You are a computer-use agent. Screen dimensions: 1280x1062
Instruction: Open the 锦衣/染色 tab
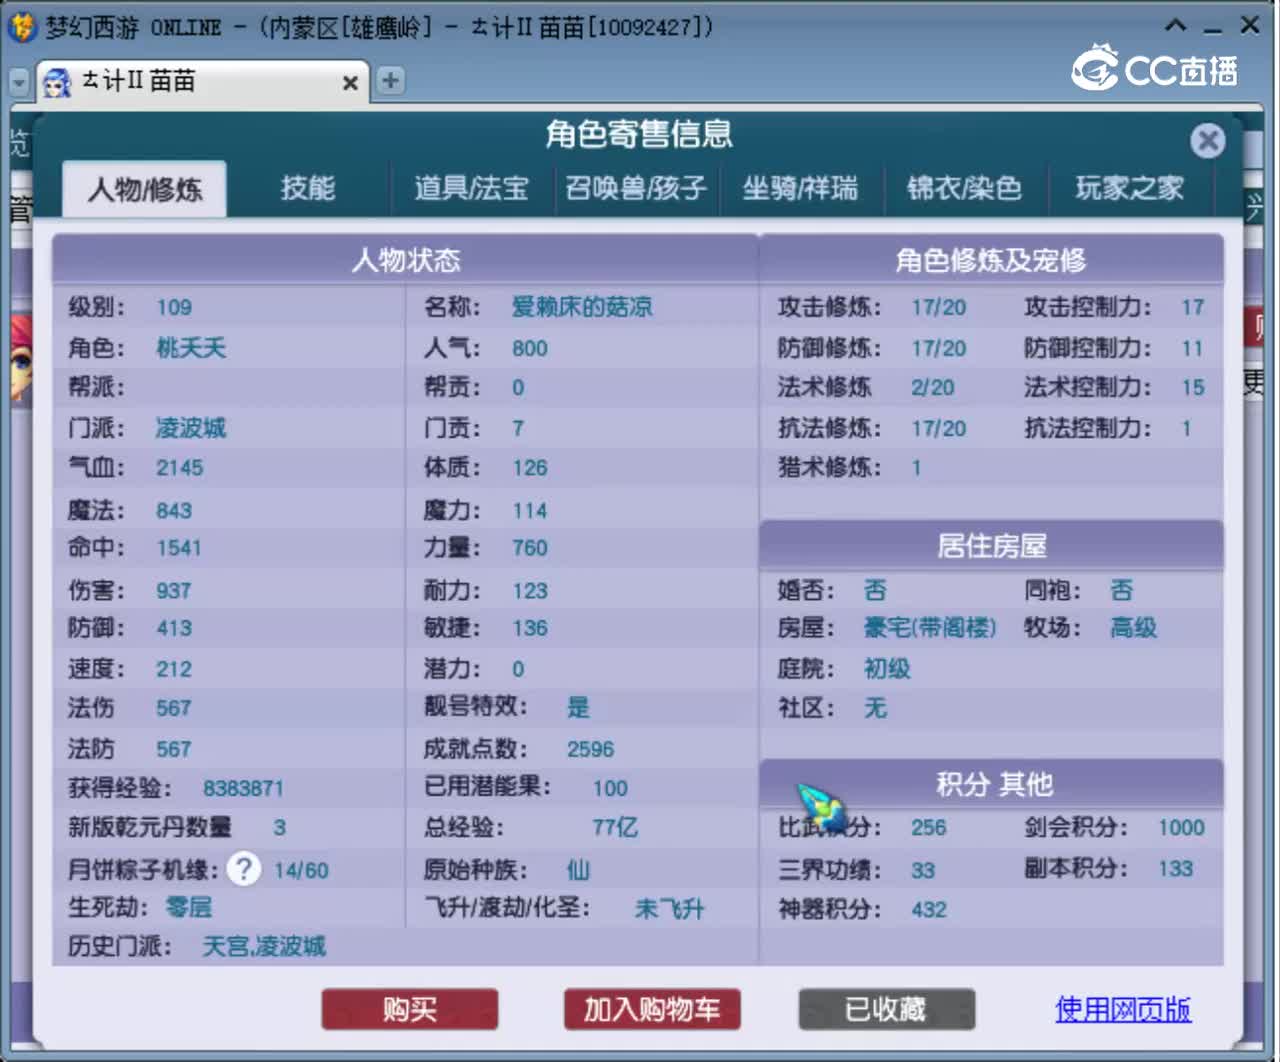pyautogui.click(x=966, y=188)
